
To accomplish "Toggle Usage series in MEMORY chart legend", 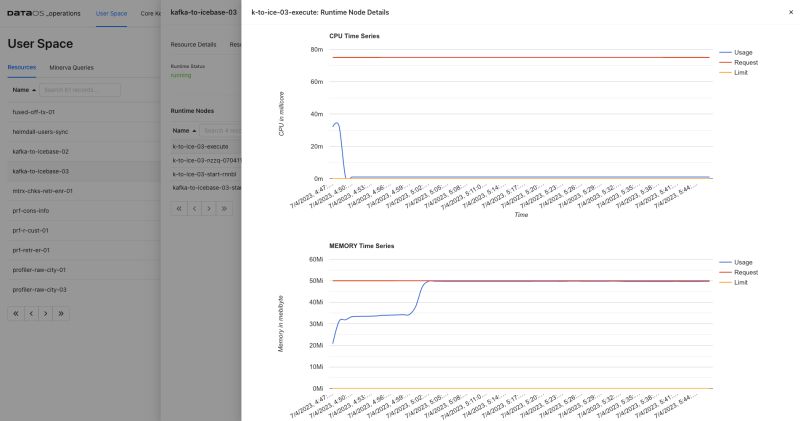I will [x=736, y=262].
